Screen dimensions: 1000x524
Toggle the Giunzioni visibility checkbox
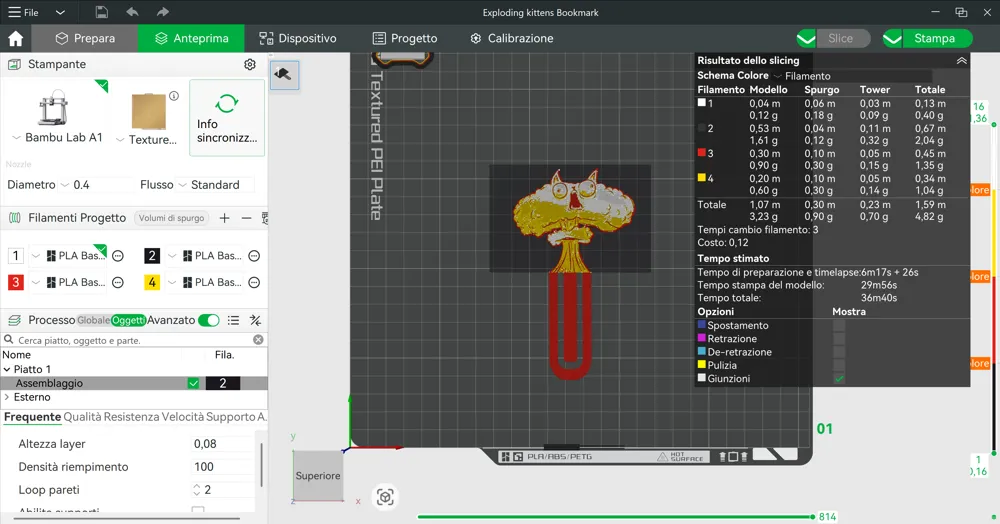(839, 379)
